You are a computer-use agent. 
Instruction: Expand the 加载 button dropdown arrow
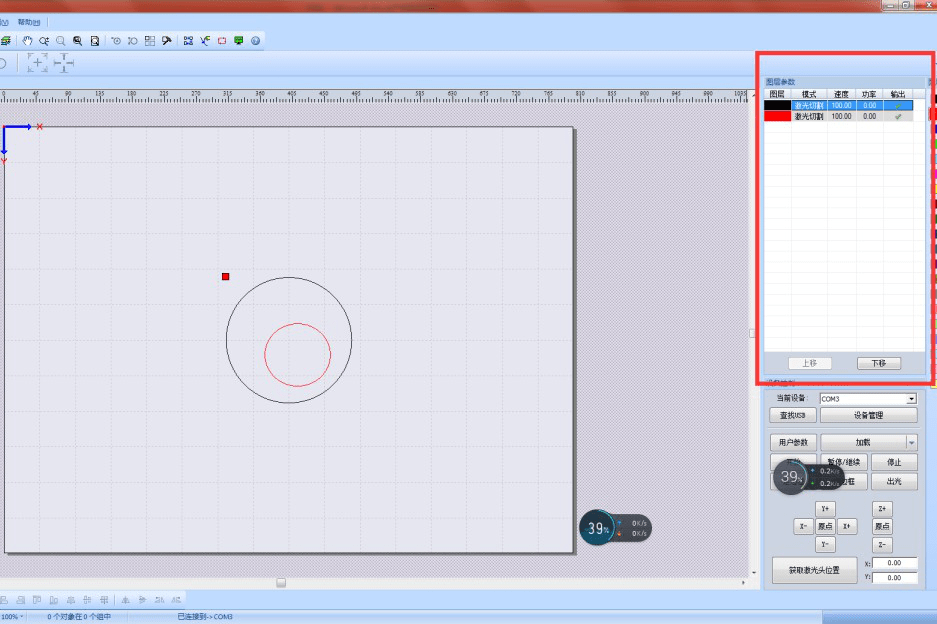click(x=911, y=442)
